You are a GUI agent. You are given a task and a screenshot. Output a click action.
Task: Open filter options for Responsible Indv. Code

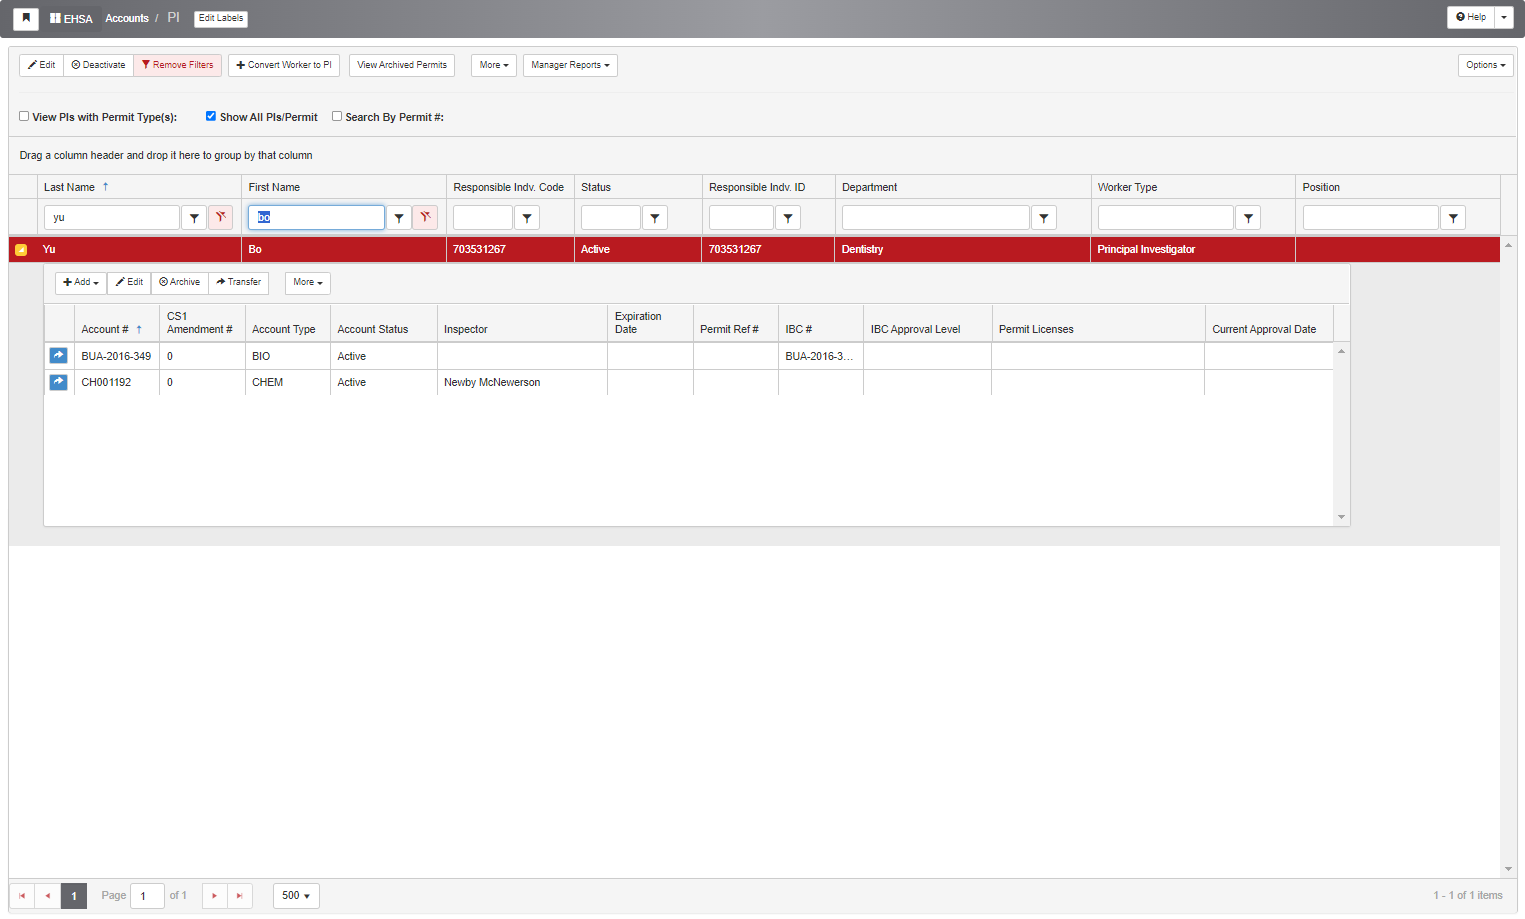coord(527,218)
